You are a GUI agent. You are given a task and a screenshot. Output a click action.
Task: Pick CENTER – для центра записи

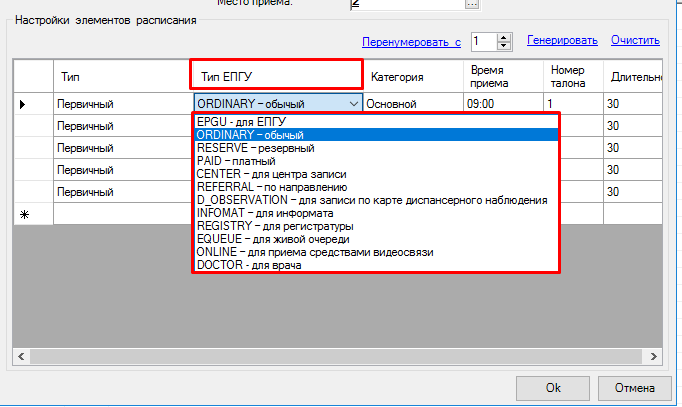click(272, 174)
